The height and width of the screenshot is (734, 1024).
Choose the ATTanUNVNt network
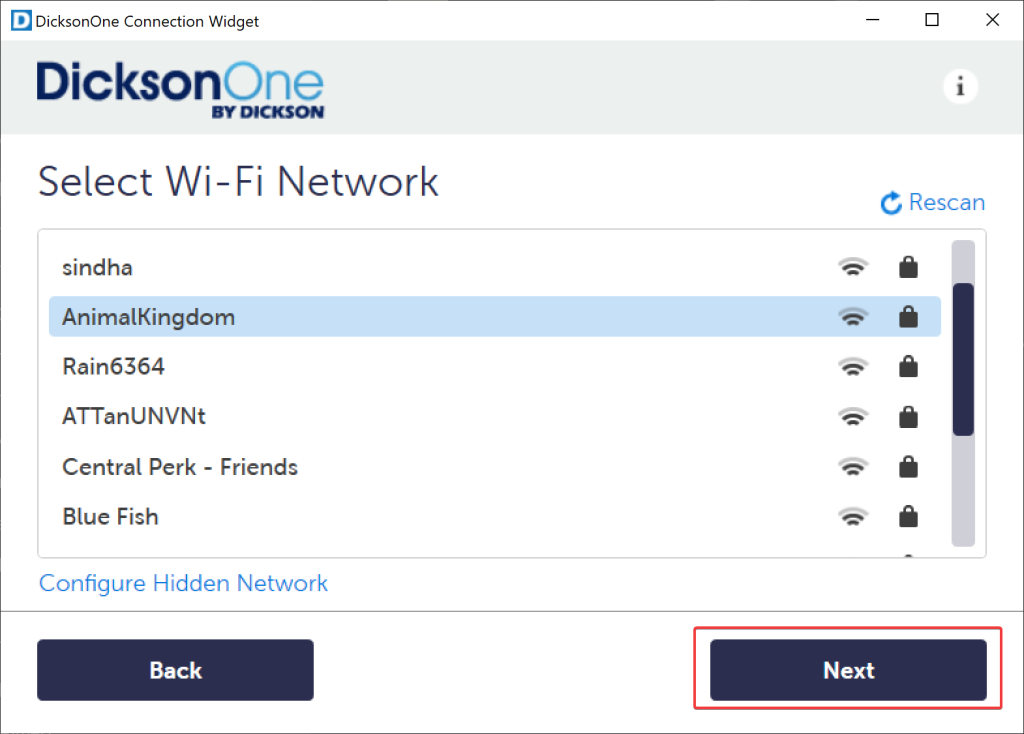(134, 417)
